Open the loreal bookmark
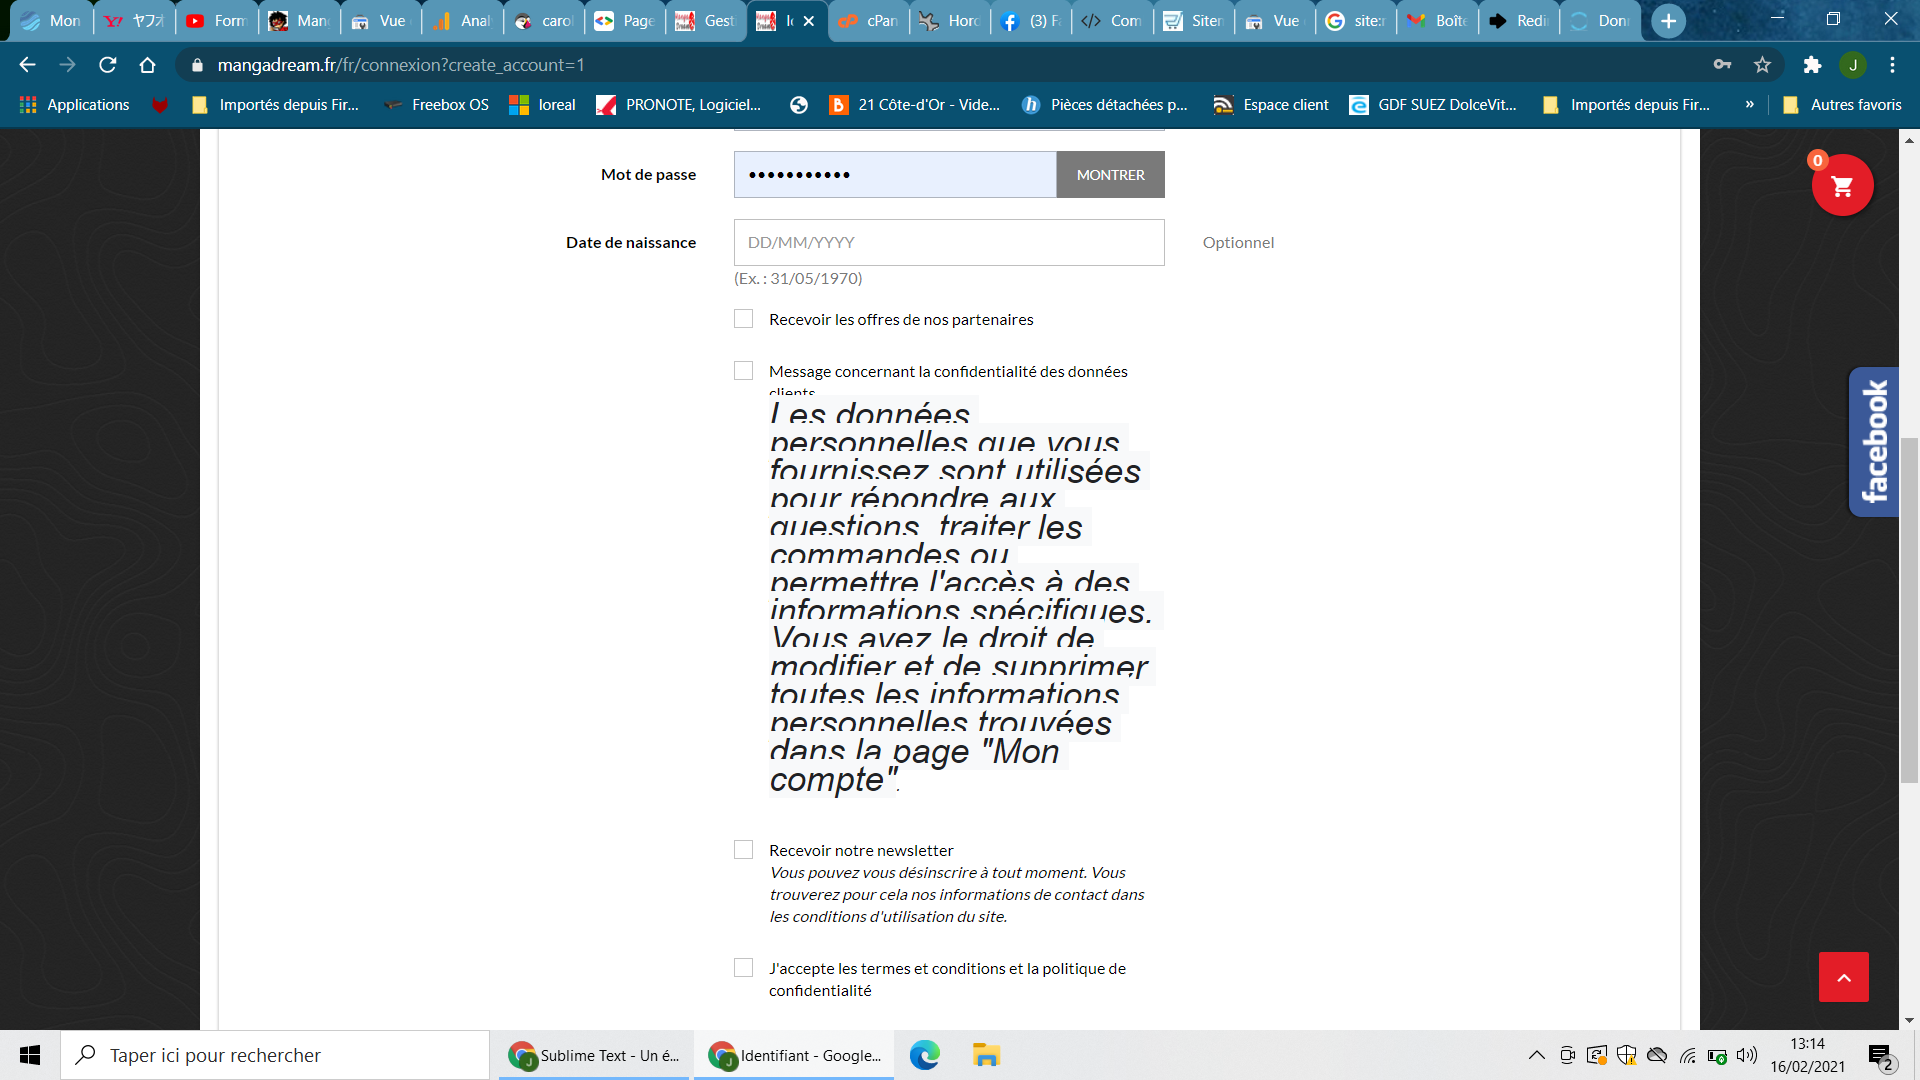Viewport: 1920px width, 1080px height. 543,105
